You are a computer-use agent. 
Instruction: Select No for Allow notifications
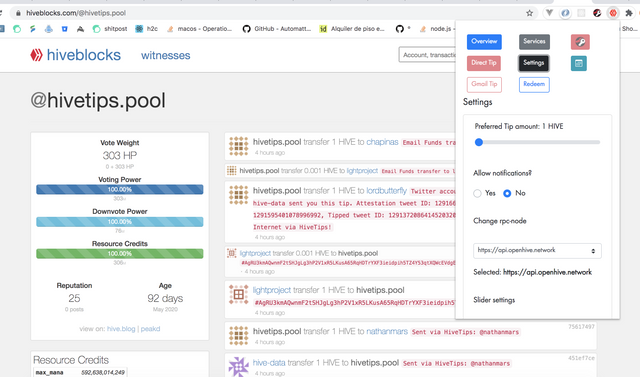(x=507, y=193)
